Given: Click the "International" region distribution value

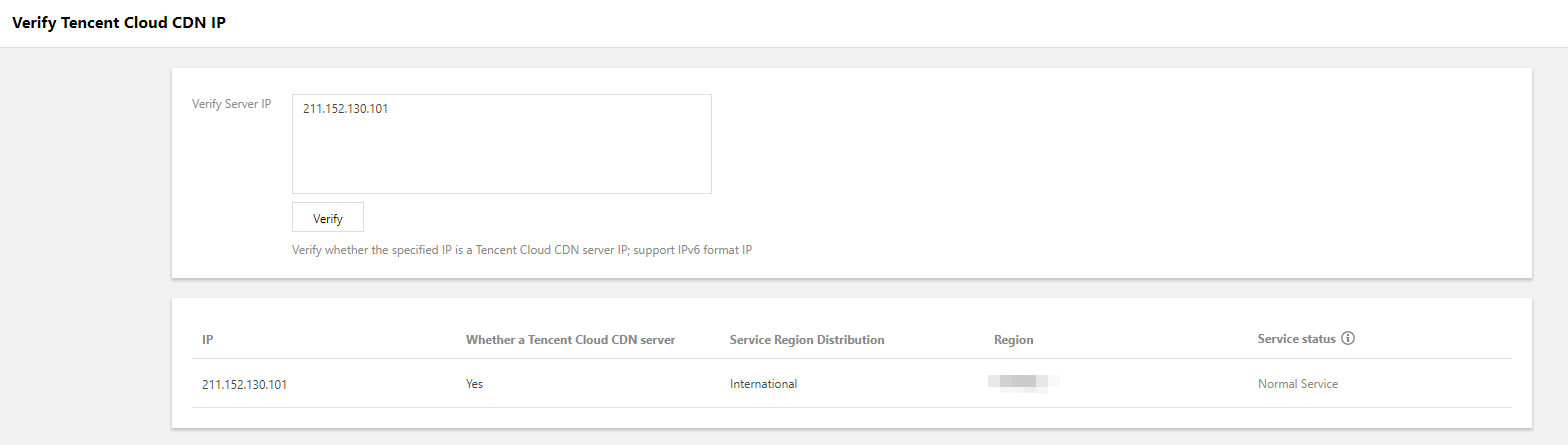Looking at the screenshot, I should [763, 384].
